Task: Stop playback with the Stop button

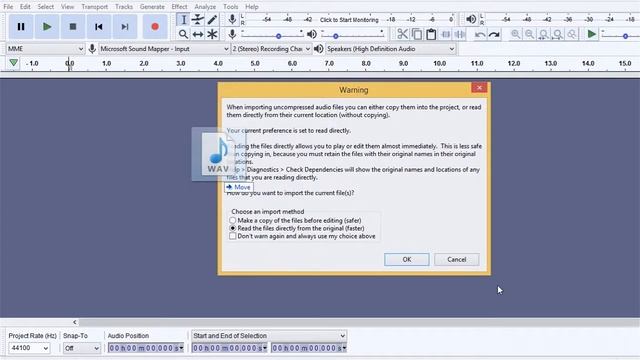Action: tap(73, 27)
